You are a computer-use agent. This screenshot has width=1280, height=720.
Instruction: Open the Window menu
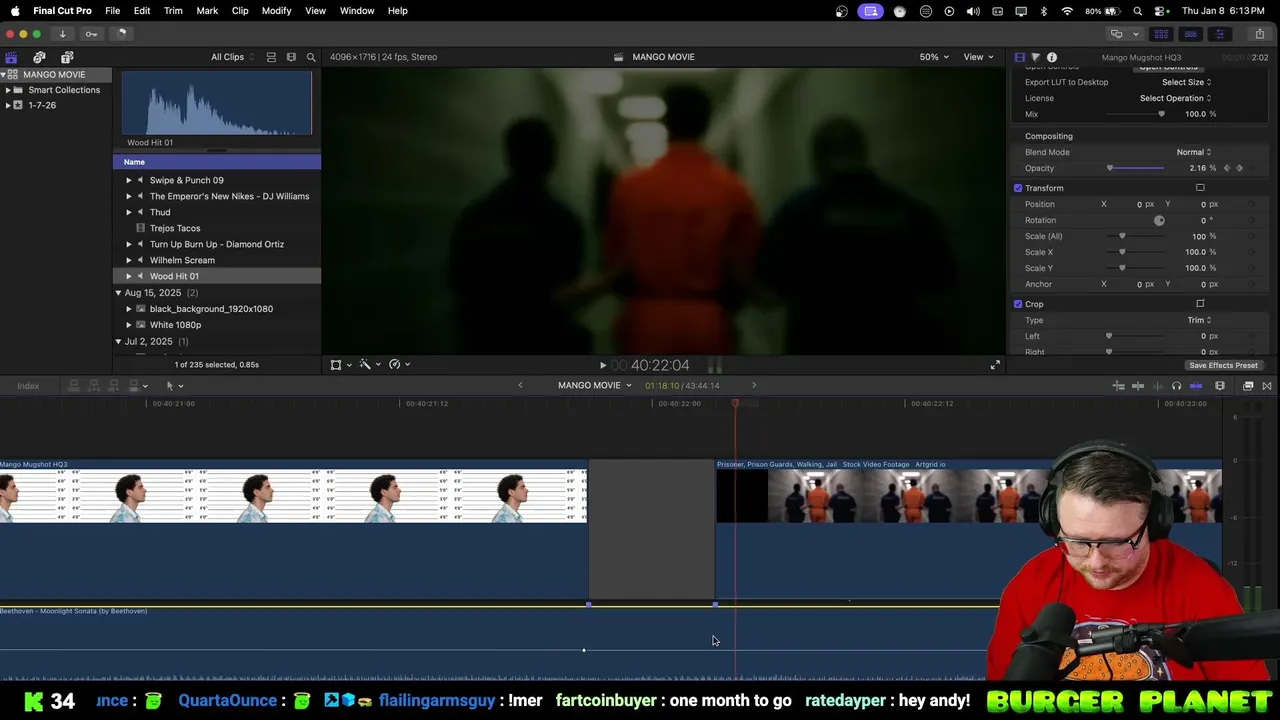[x=356, y=11]
